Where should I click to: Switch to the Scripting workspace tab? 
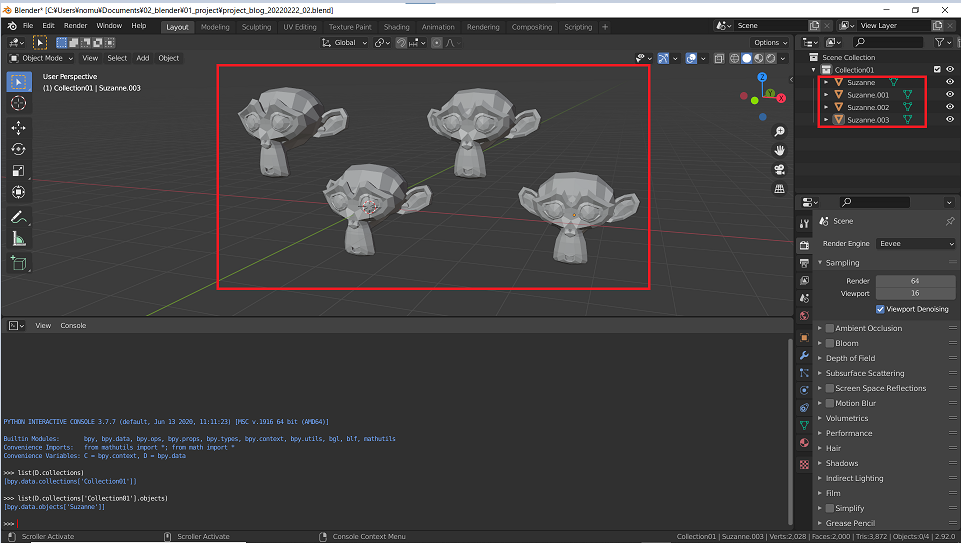pos(578,27)
